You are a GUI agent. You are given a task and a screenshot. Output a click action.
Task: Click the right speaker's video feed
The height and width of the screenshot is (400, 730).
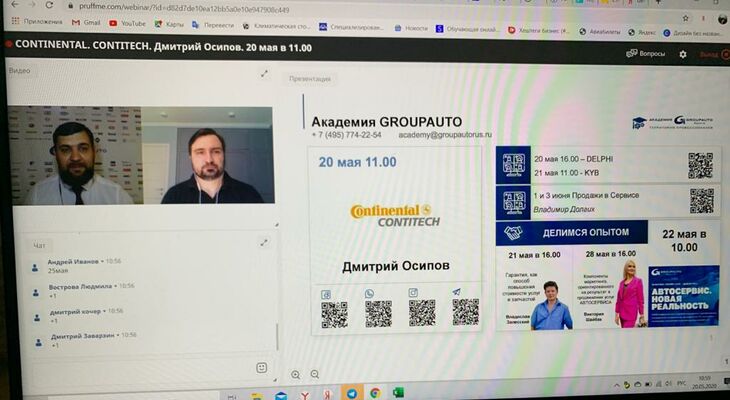coord(207,156)
